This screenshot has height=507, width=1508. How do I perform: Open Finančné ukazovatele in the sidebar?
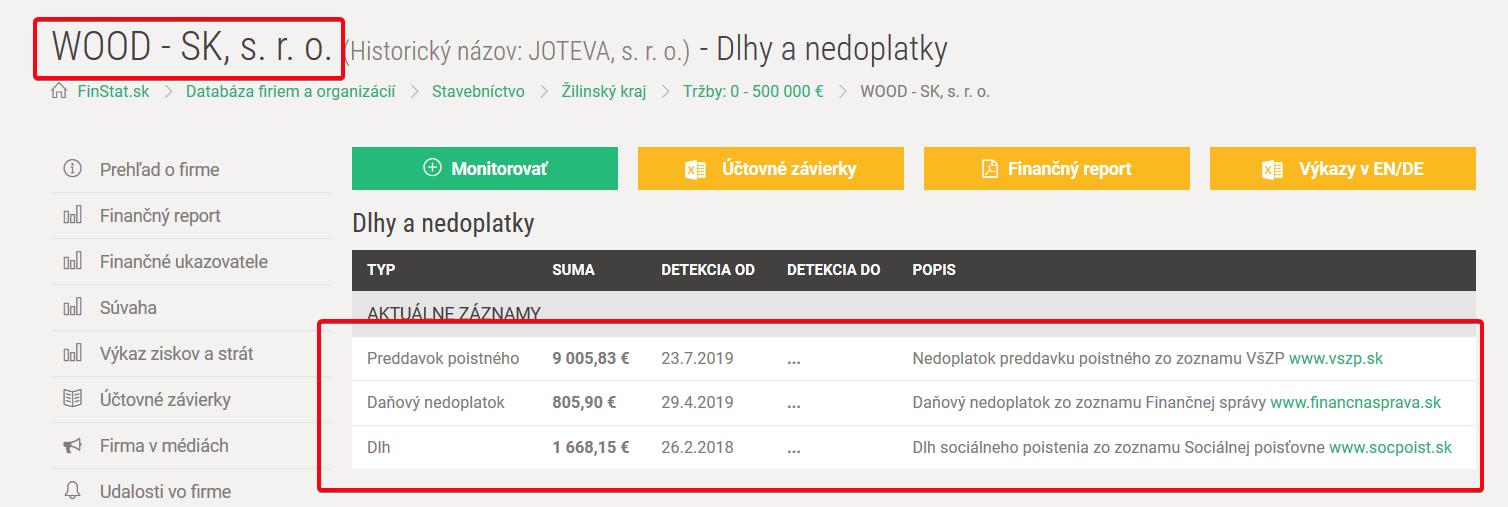pyautogui.click(x=183, y=262)
